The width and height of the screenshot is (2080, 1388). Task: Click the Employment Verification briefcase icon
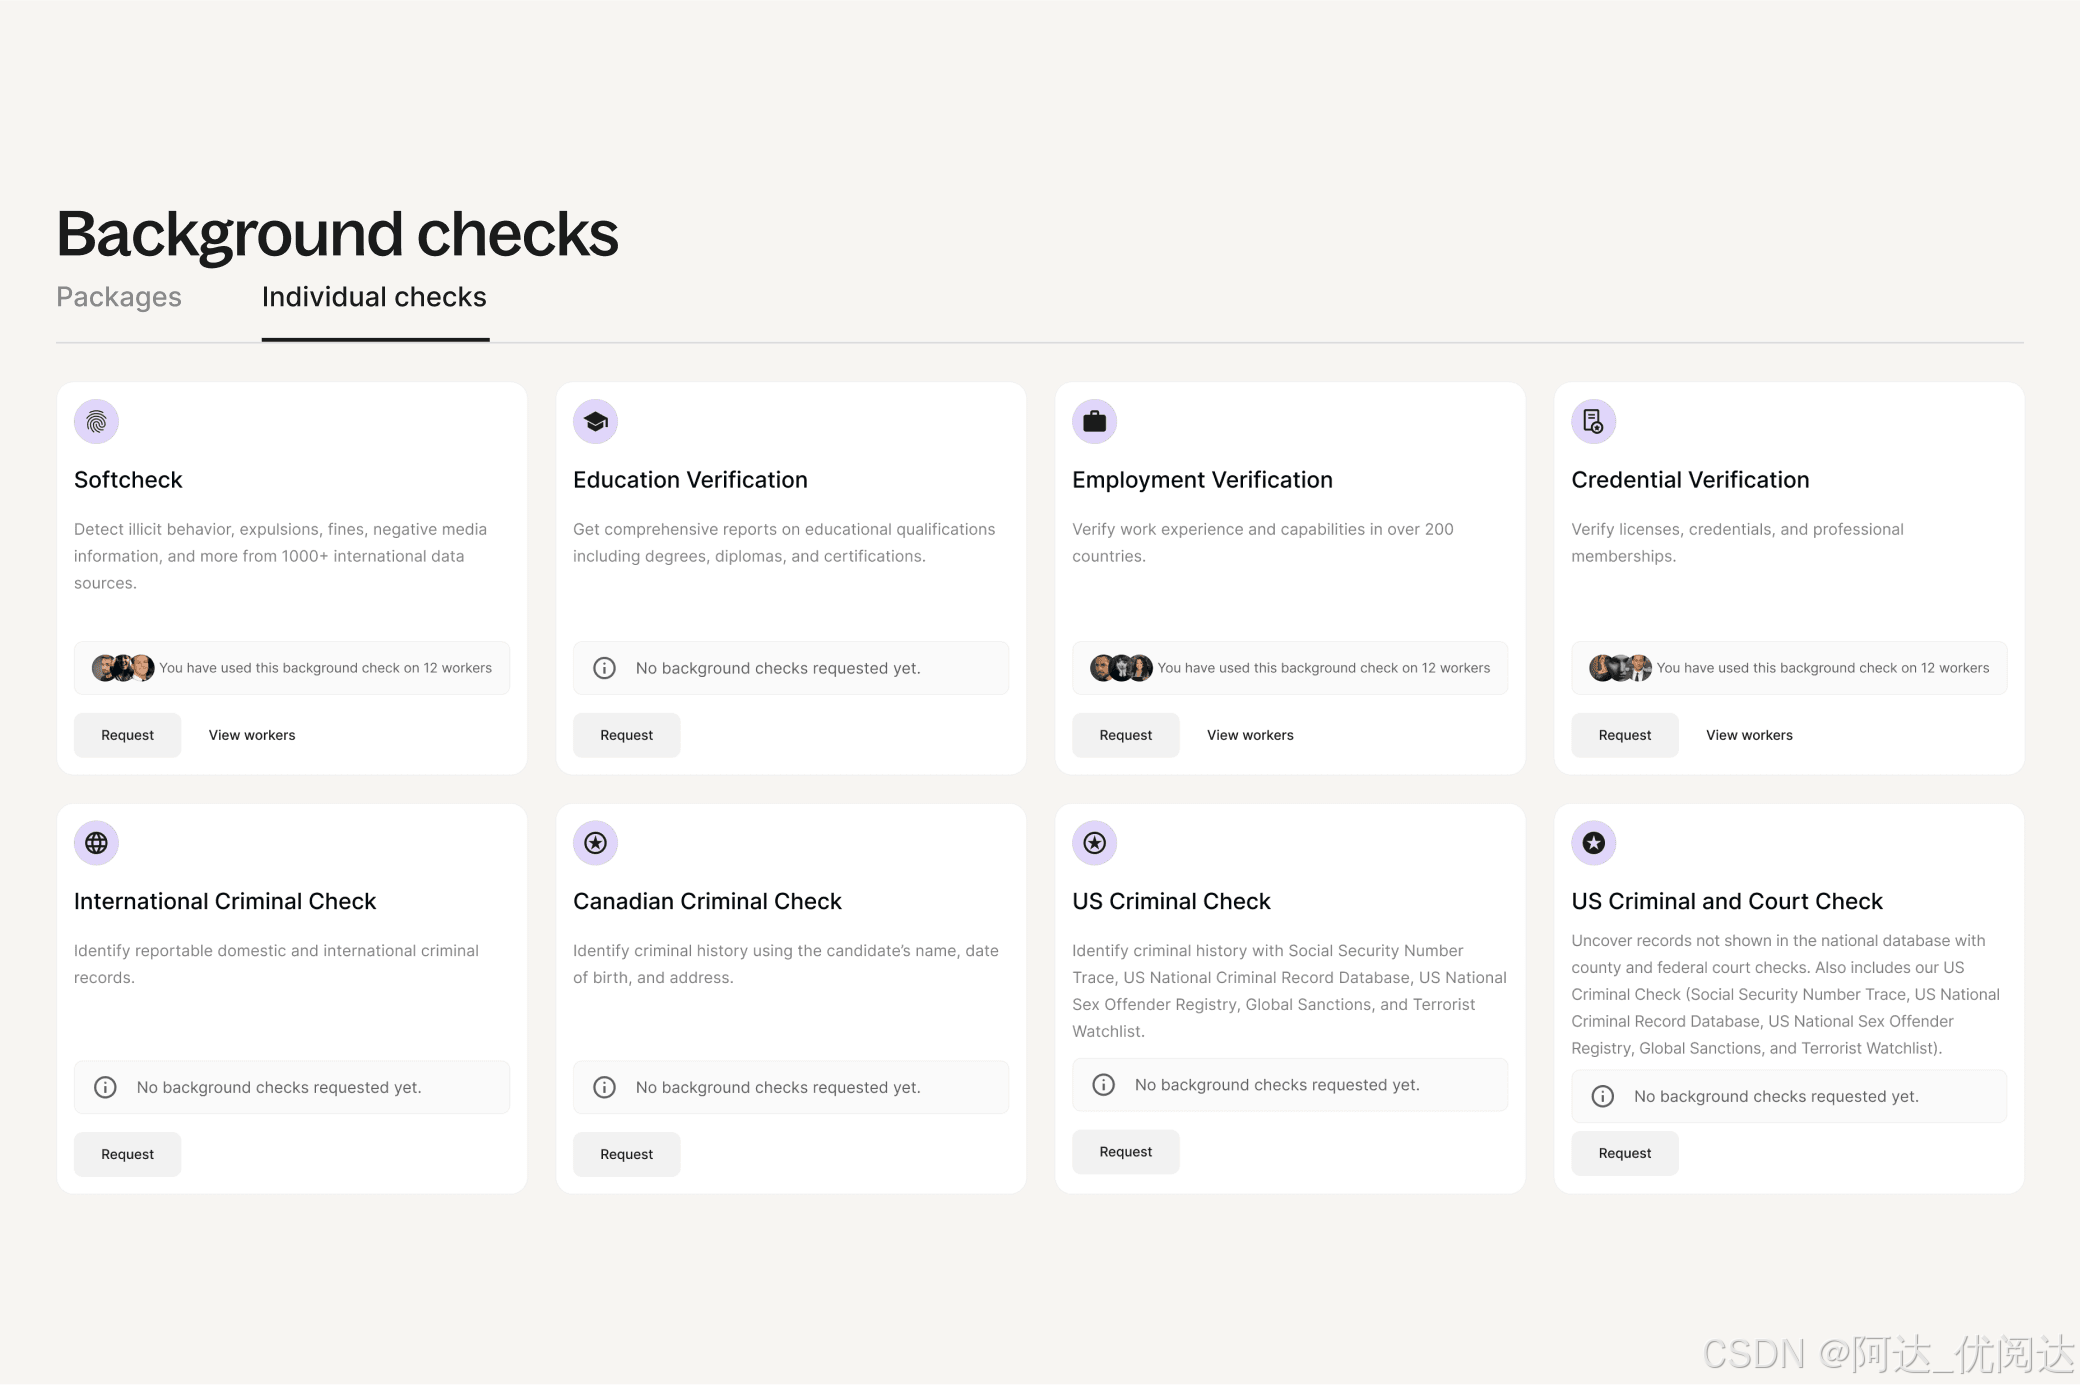(x=1094, y=422)
